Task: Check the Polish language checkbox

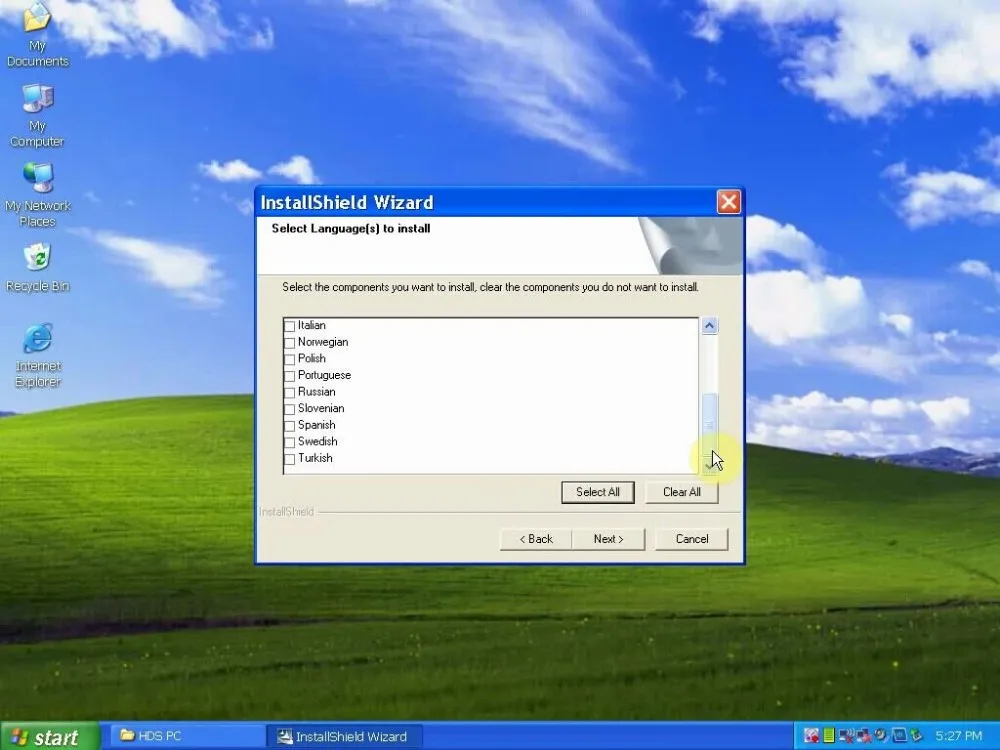Action: click(x=290, y=359)
